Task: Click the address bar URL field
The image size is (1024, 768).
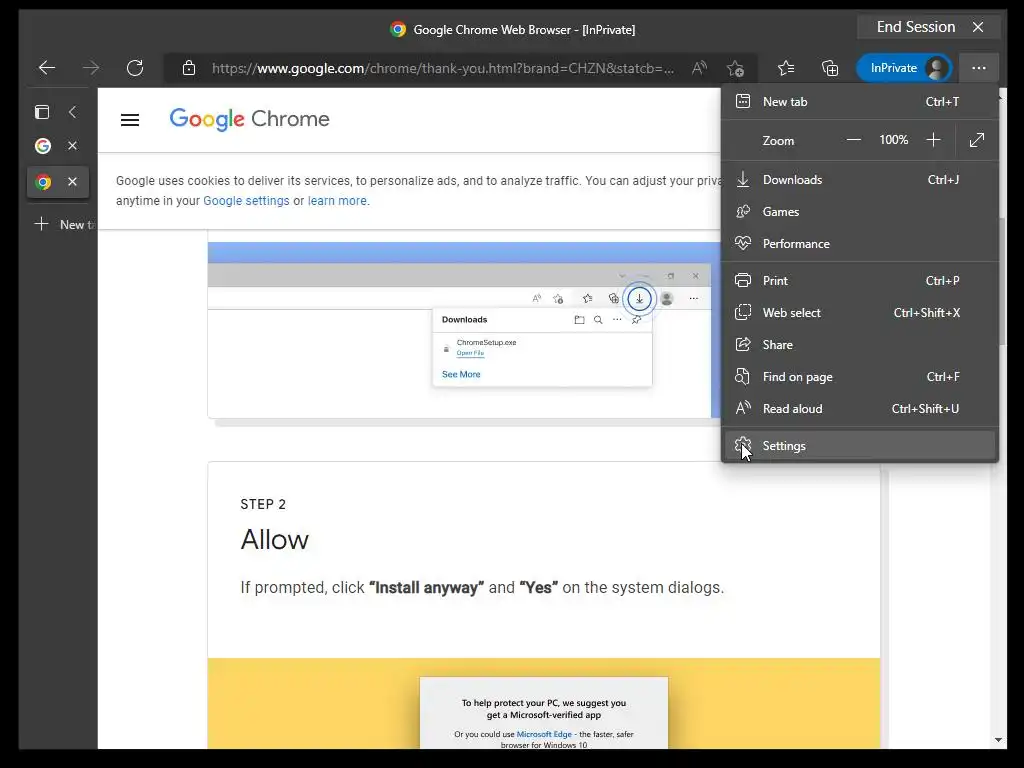Action: tap(443, 68)
